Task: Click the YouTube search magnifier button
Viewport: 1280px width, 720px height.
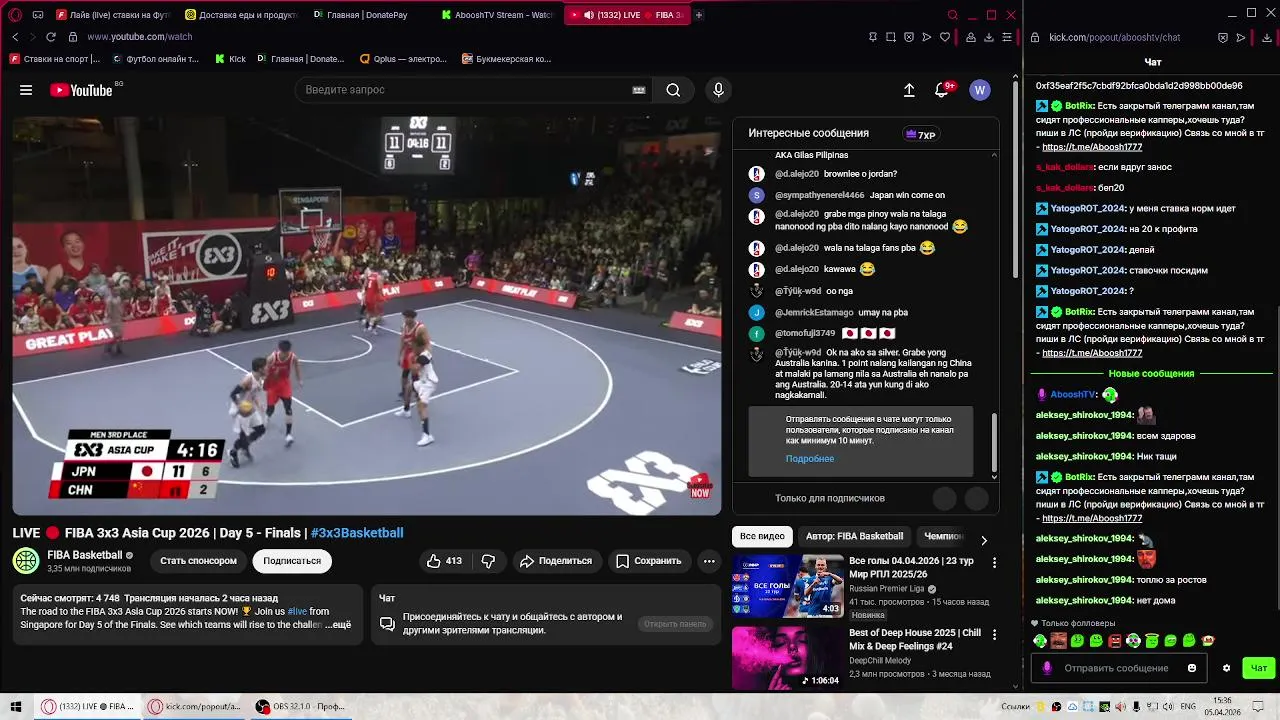Action: [673, 90]
